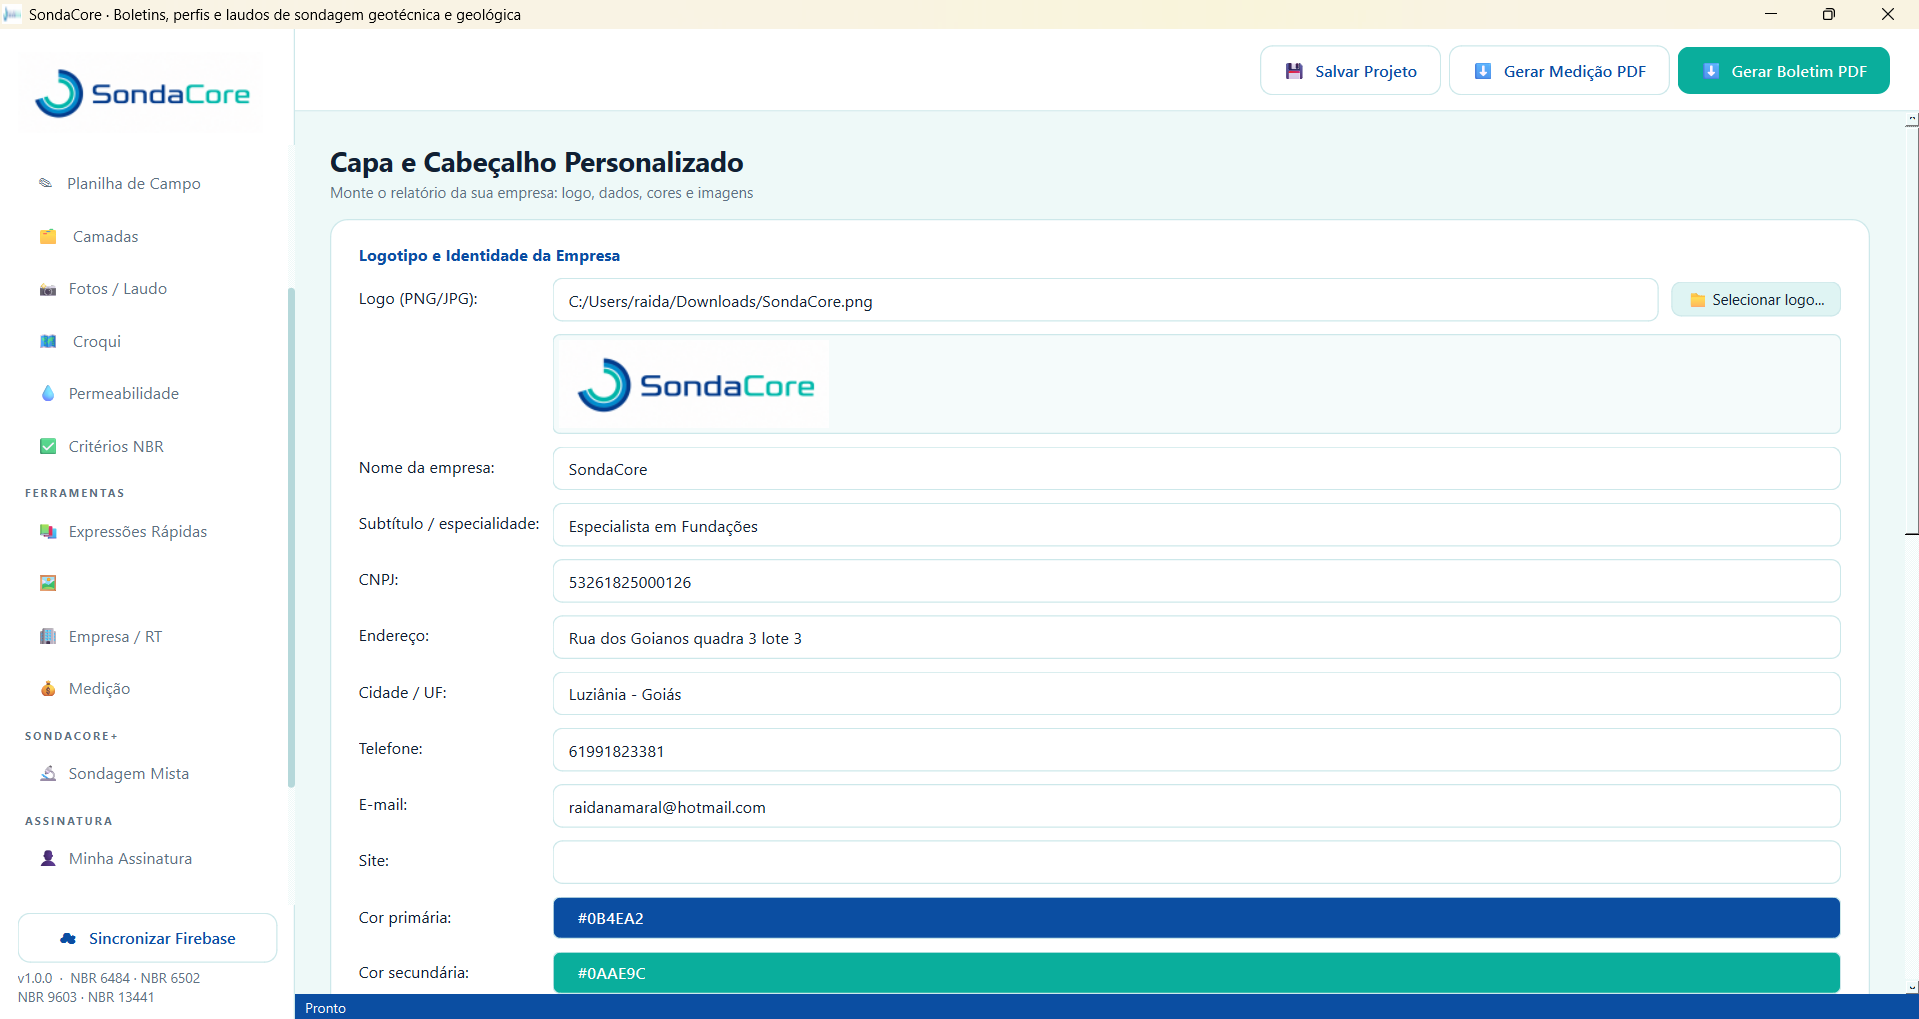Viewport: 1919px width, 1019px height.
Task: Open the Medição money bag icon
Action: point(48,688)
